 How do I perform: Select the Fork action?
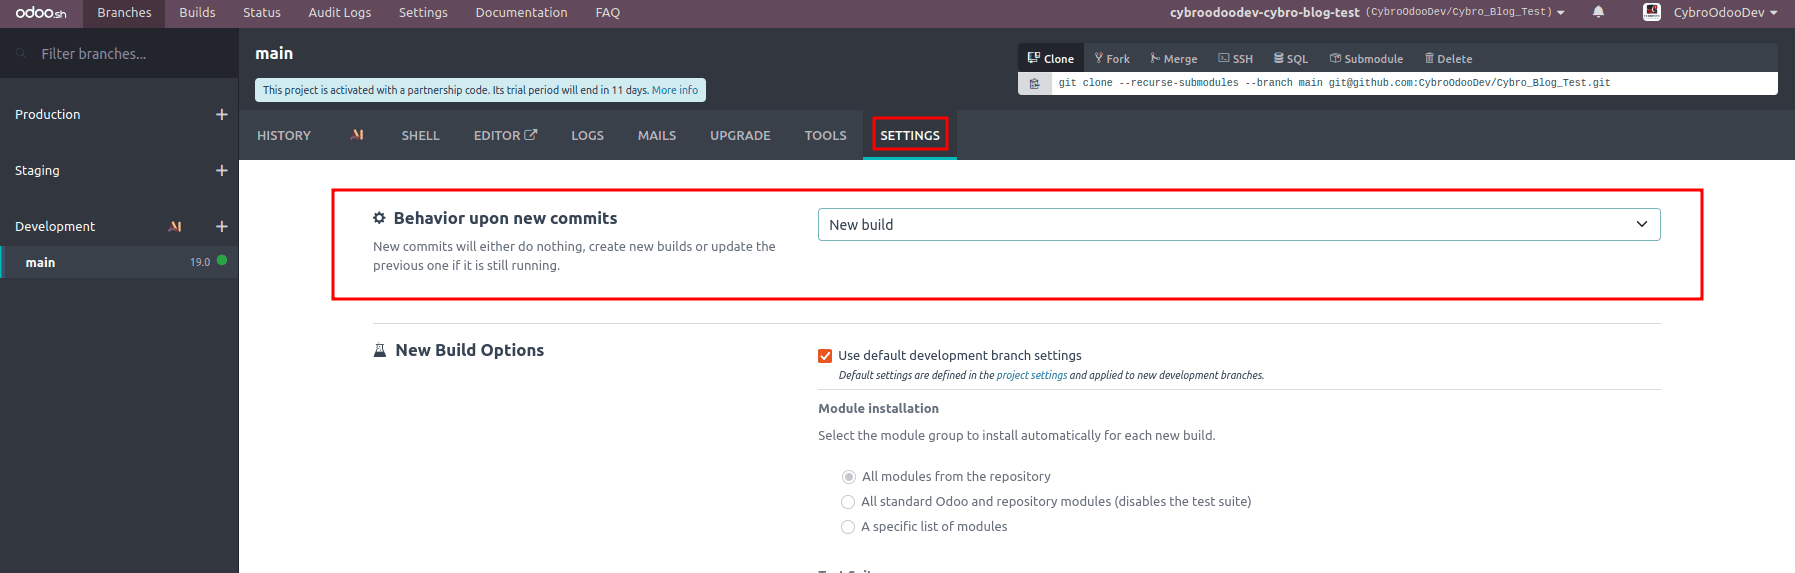pos(1112,59)
